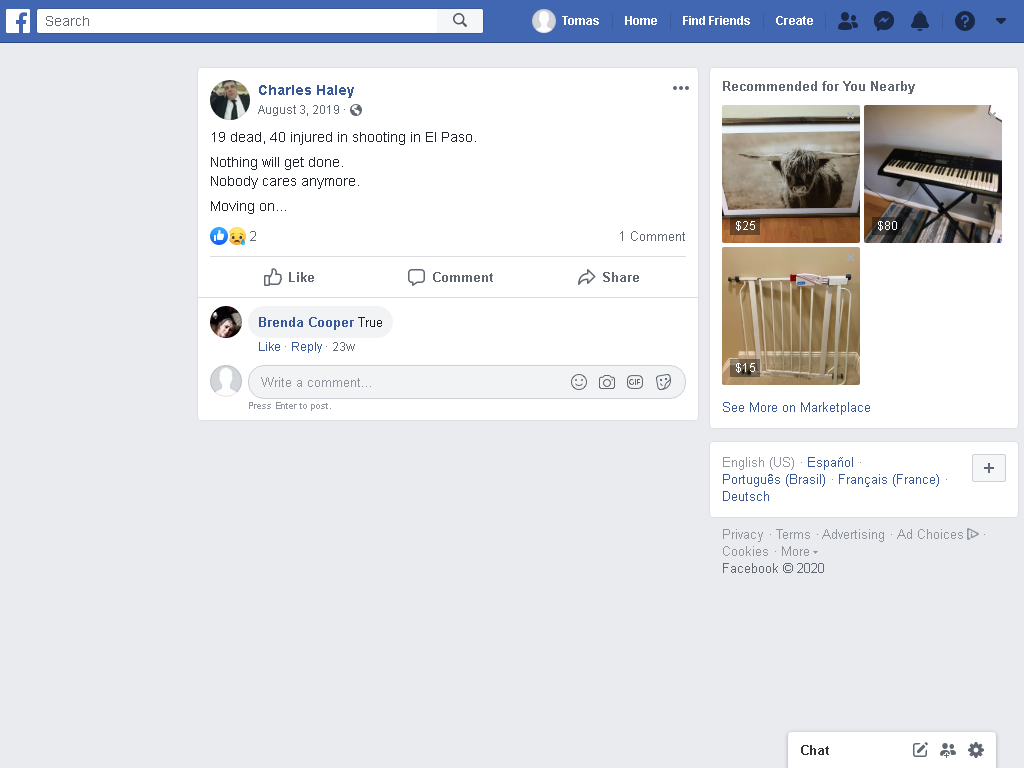This screenshot has height=768, width=1024.
Task: Like Charles Haley's post
Action: 289,278
